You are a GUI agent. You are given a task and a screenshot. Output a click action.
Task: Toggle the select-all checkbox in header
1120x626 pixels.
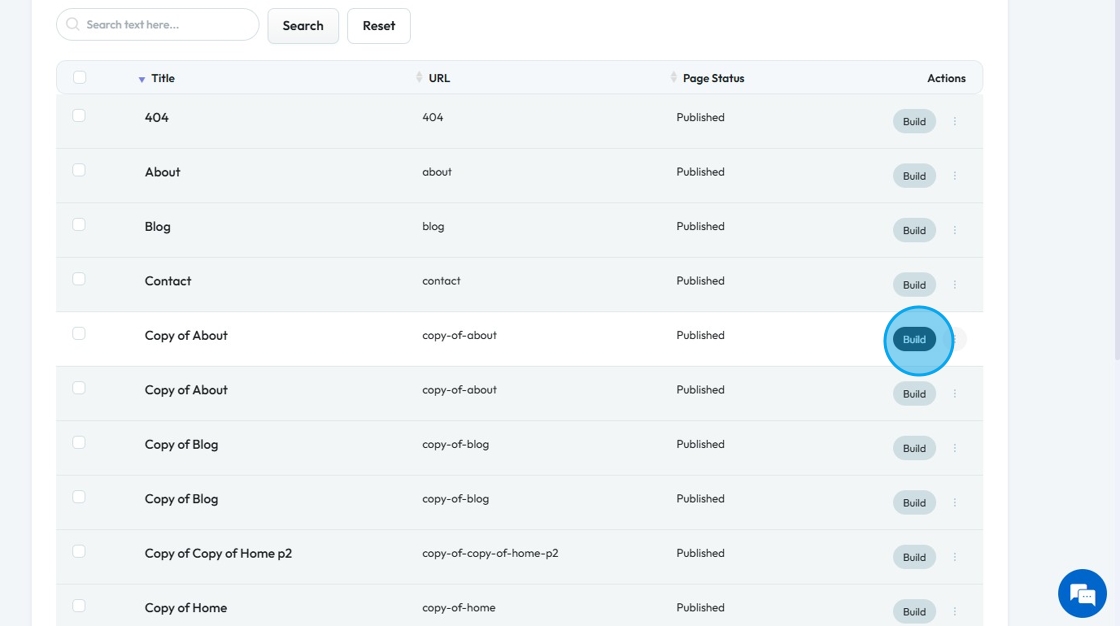coord(80,78)
